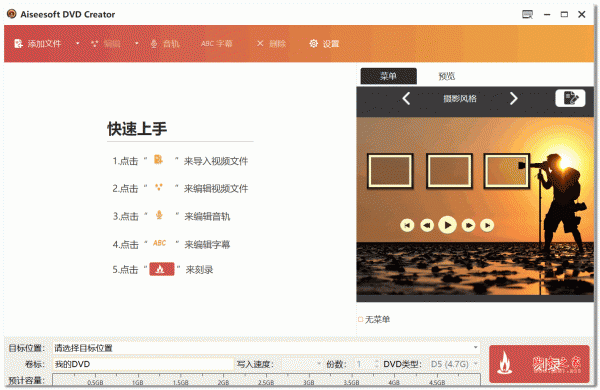Switch to the 预览 (Preview) tab
Viewport: 600px width, 390px height.
pyautogui.click(x=447, y=76)
